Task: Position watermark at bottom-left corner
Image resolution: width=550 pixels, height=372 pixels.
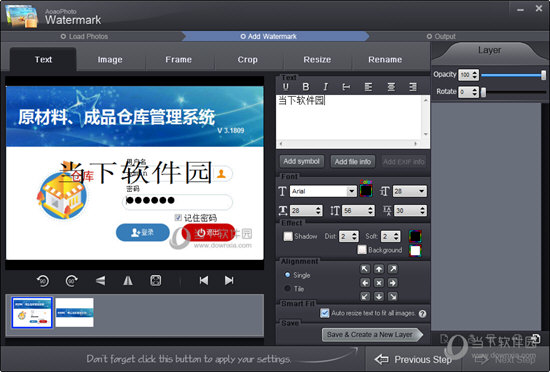Action: point(365,297)
